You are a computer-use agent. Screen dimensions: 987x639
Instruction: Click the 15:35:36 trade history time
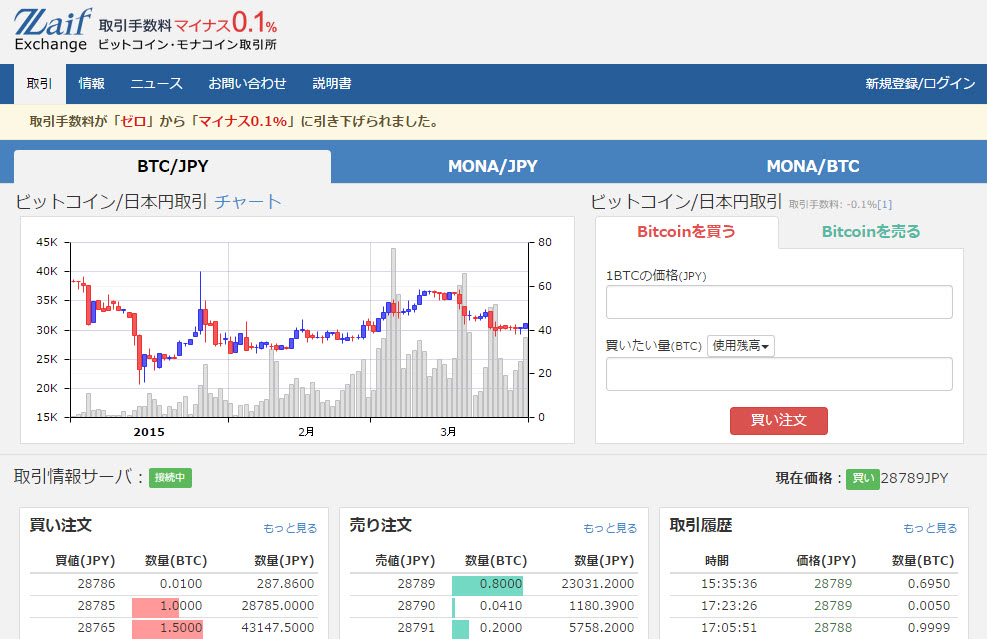(x=728, y=584)
